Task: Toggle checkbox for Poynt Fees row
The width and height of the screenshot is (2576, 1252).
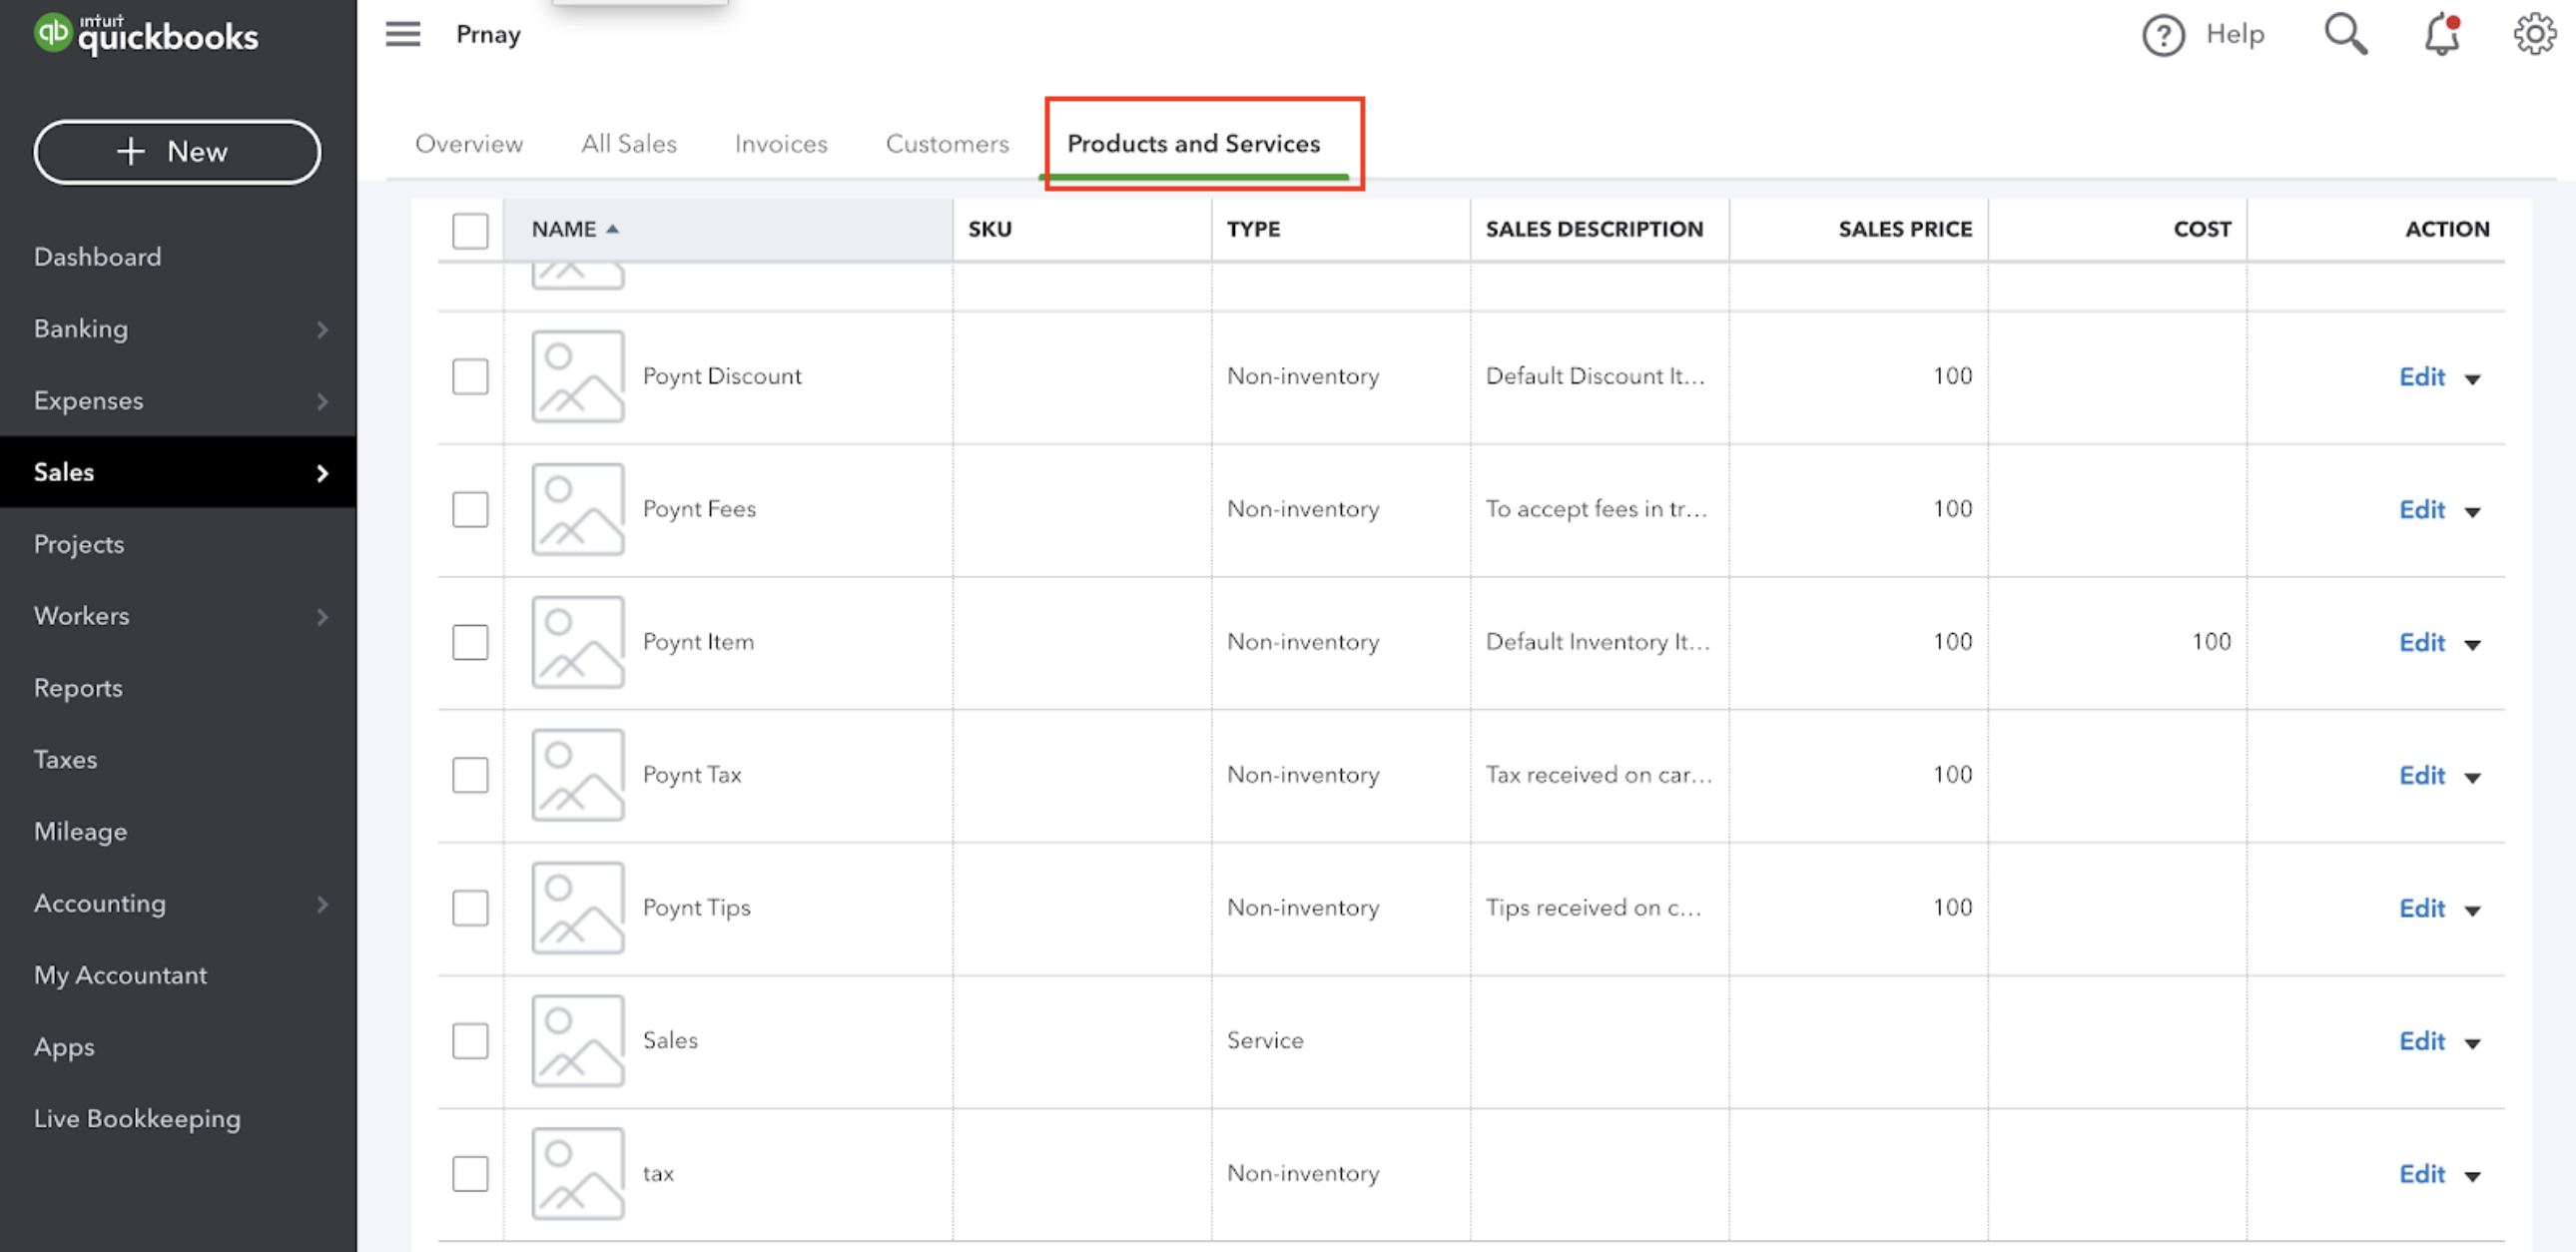Action: pyautogui.click(x=470, y=509)
